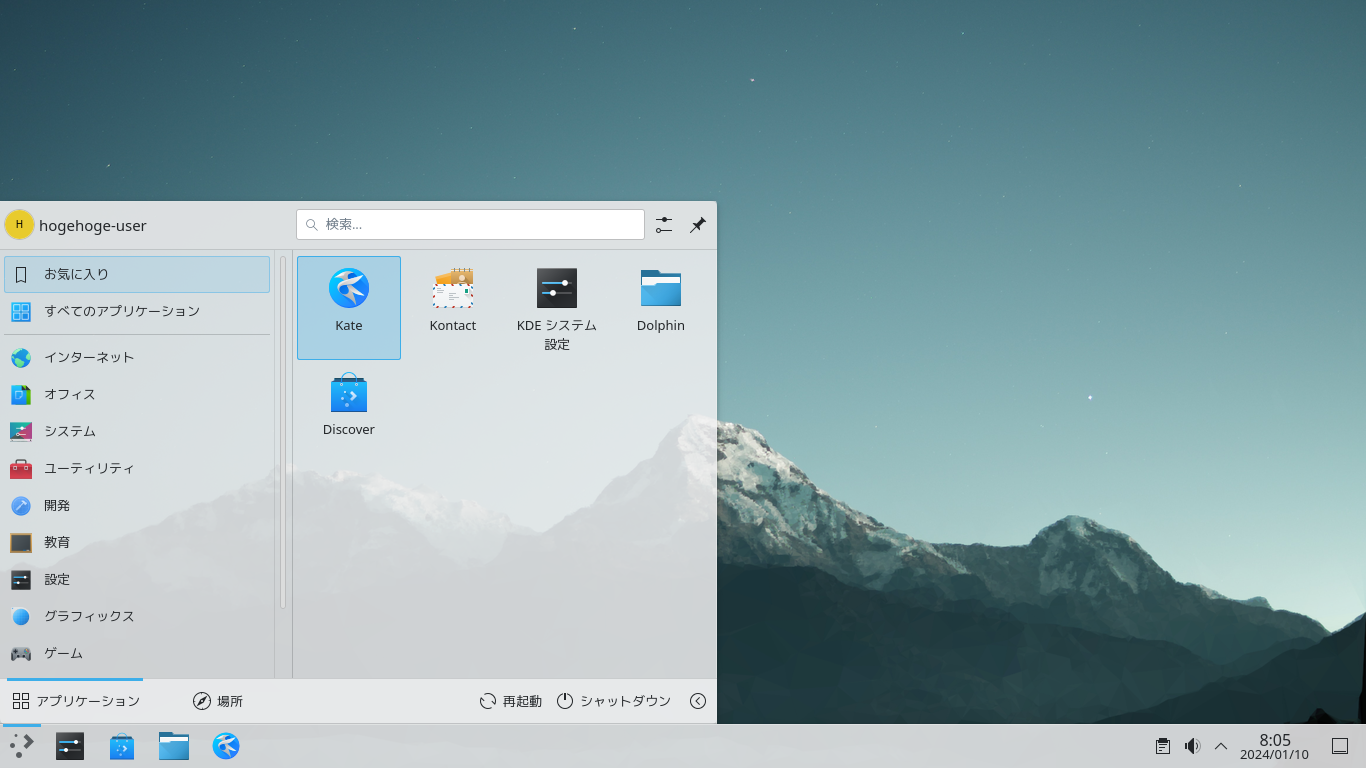Open the インターネット category

137,357
